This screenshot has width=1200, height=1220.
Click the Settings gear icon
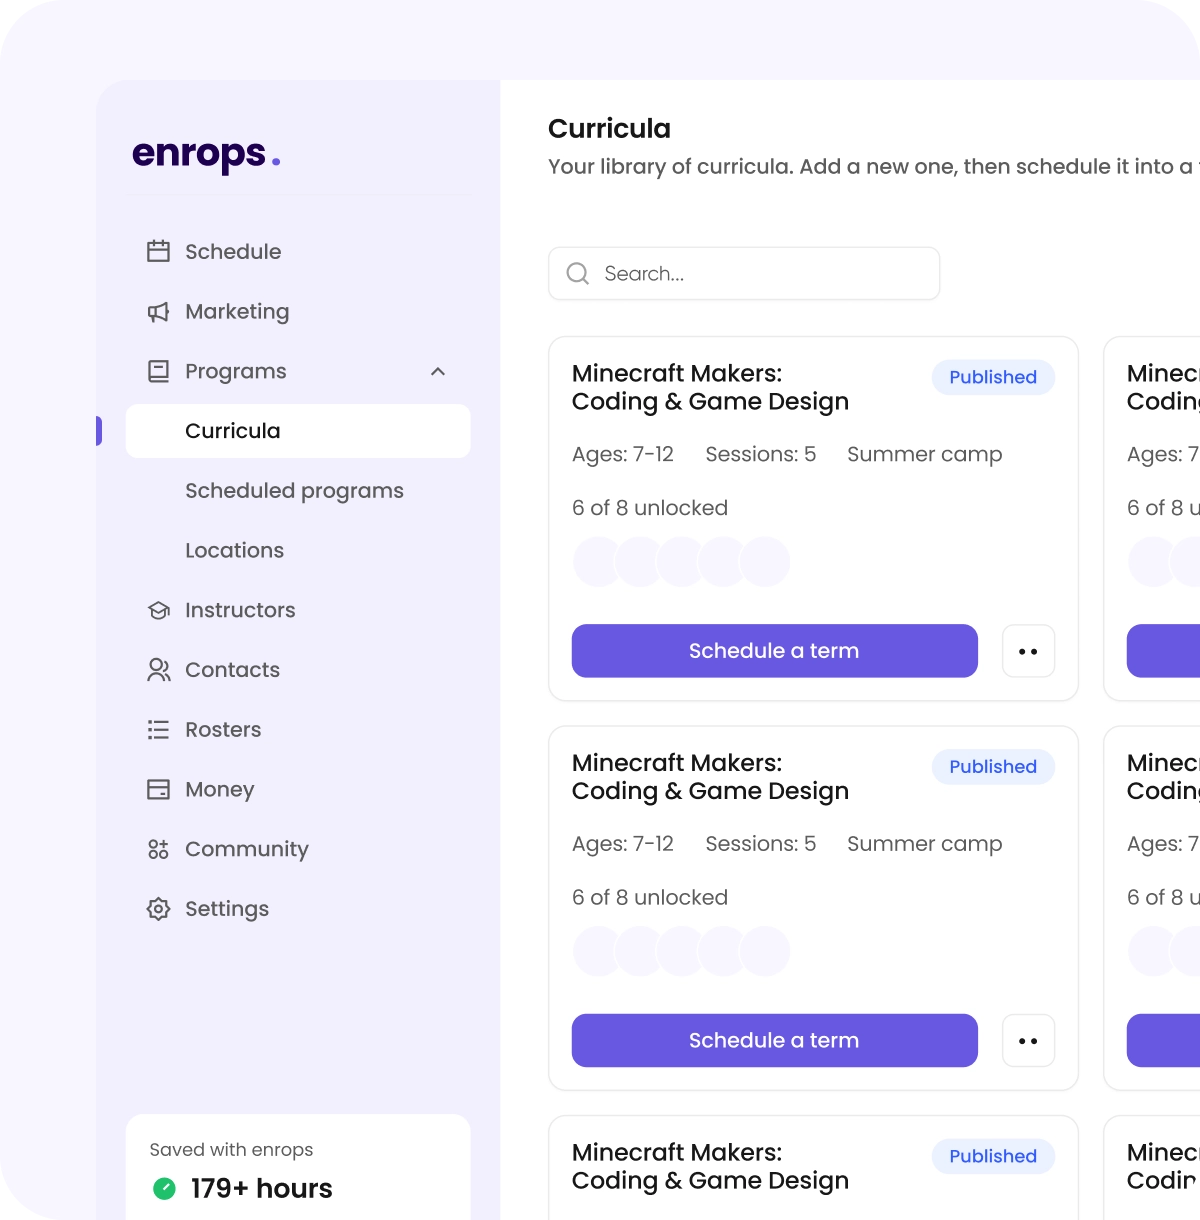[x=158, y=909]
